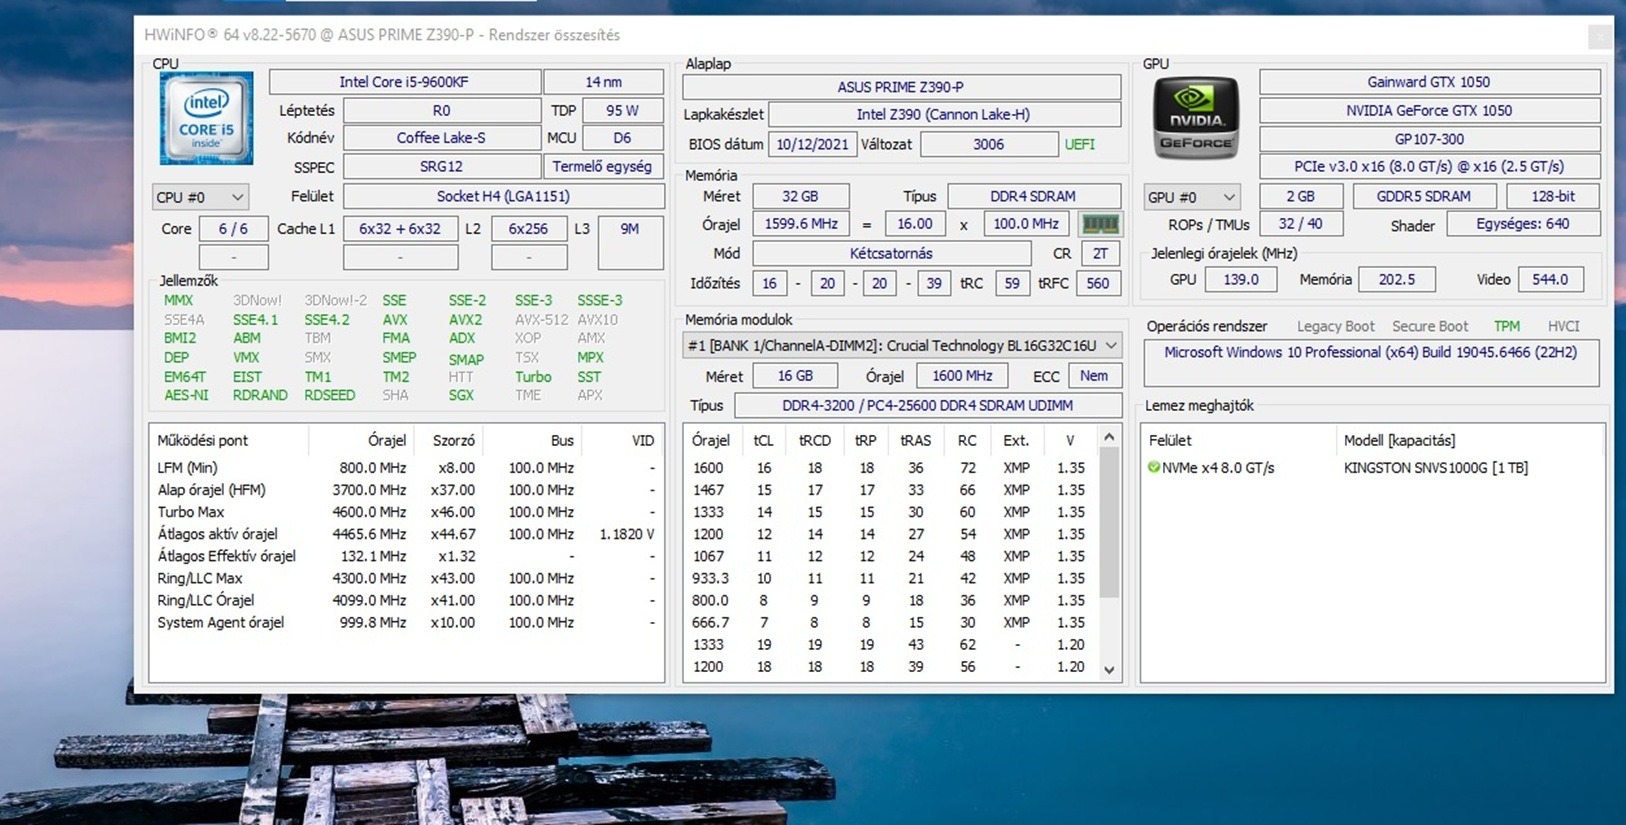Click the BIOS date 10/12/2021 field
This screenshot has height=825, width=1626.
(x=812, y=144)
